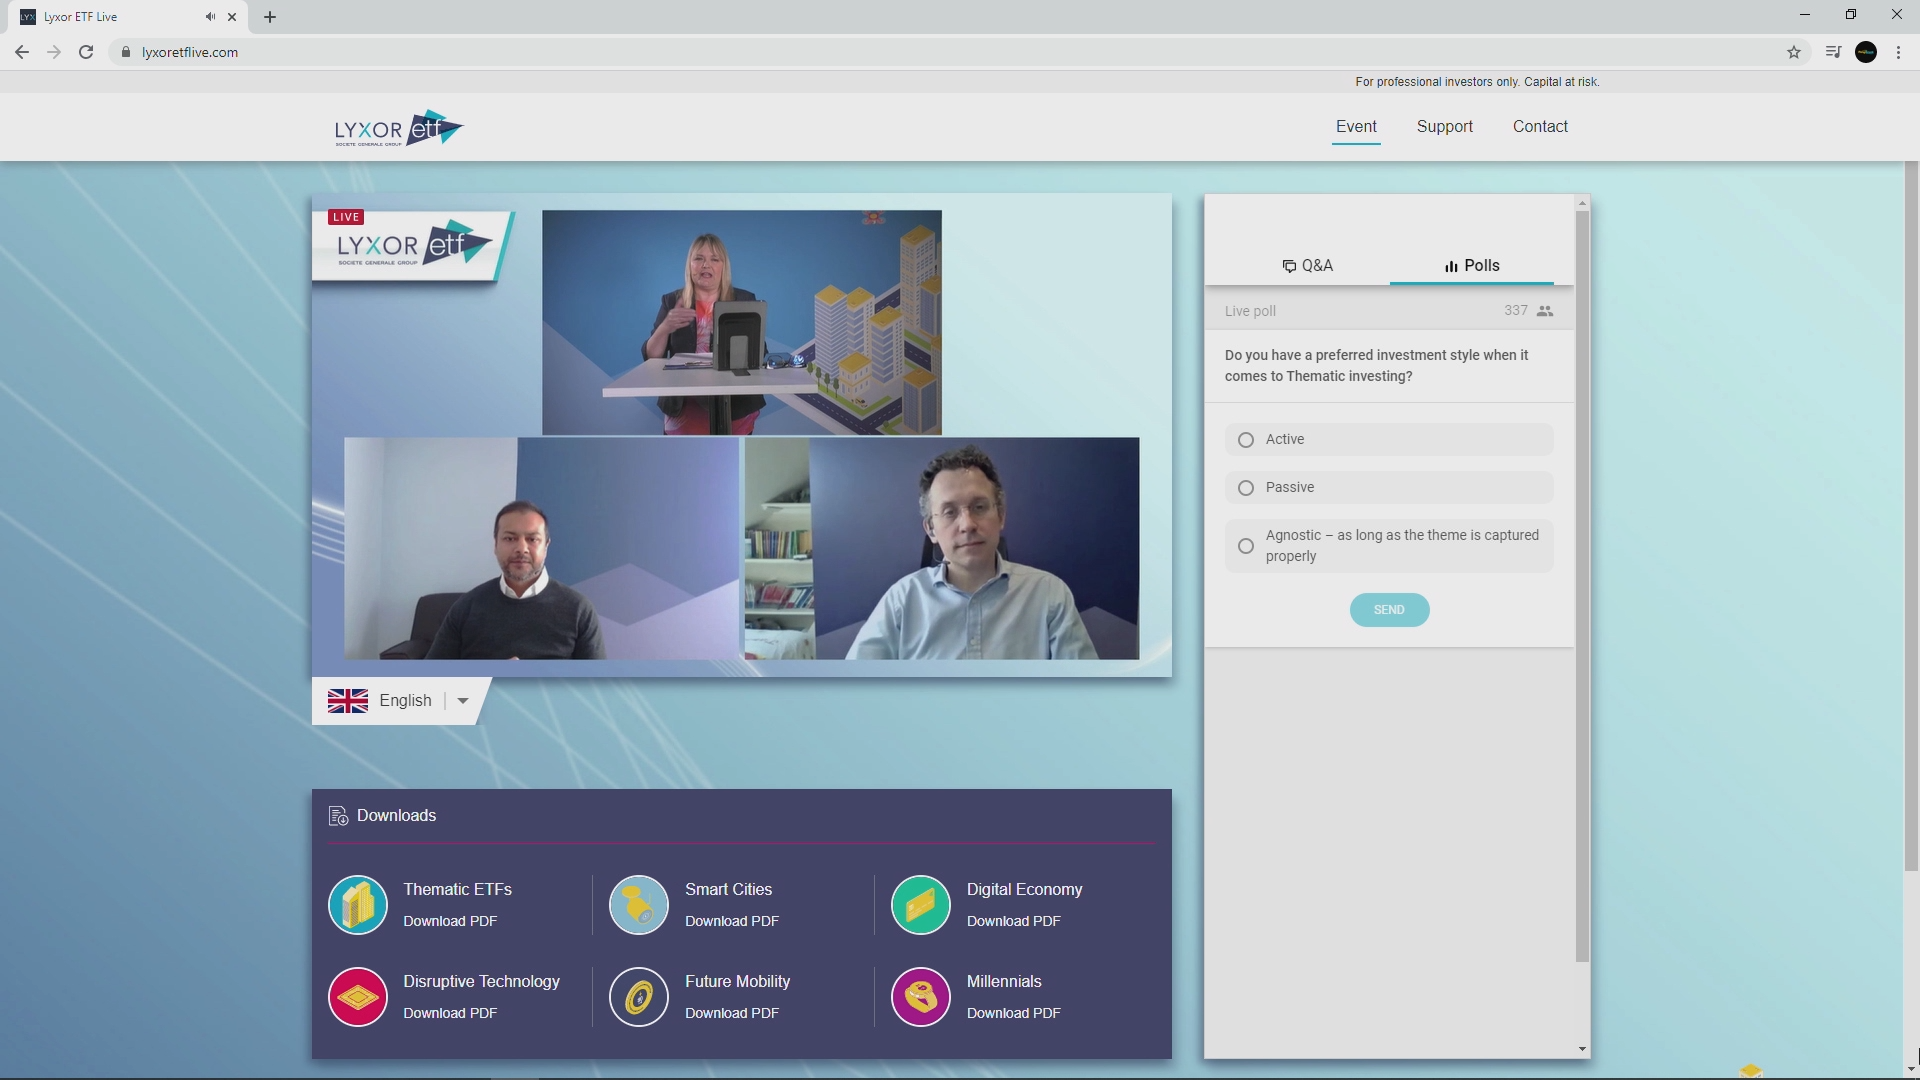Select the Passive poll option
Screen dimensions: 1920x1080
(x=1389, y=488)
